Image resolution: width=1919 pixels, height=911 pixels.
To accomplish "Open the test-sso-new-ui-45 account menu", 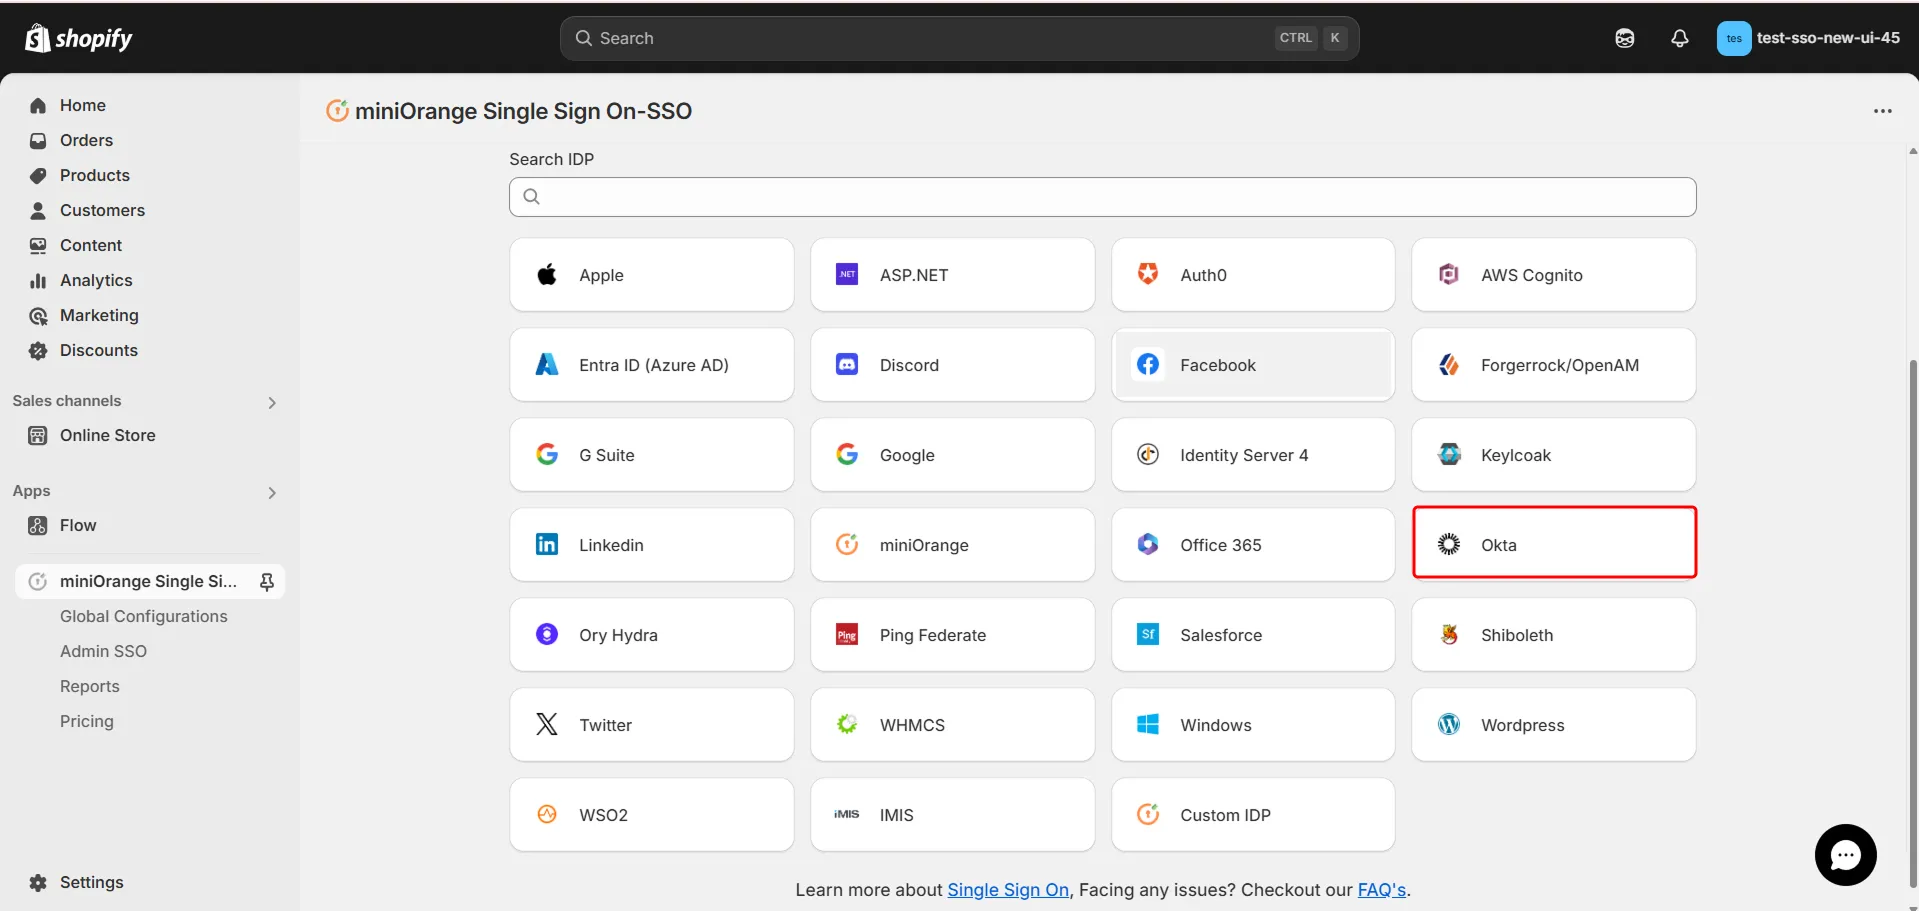I will [1809, 38].
